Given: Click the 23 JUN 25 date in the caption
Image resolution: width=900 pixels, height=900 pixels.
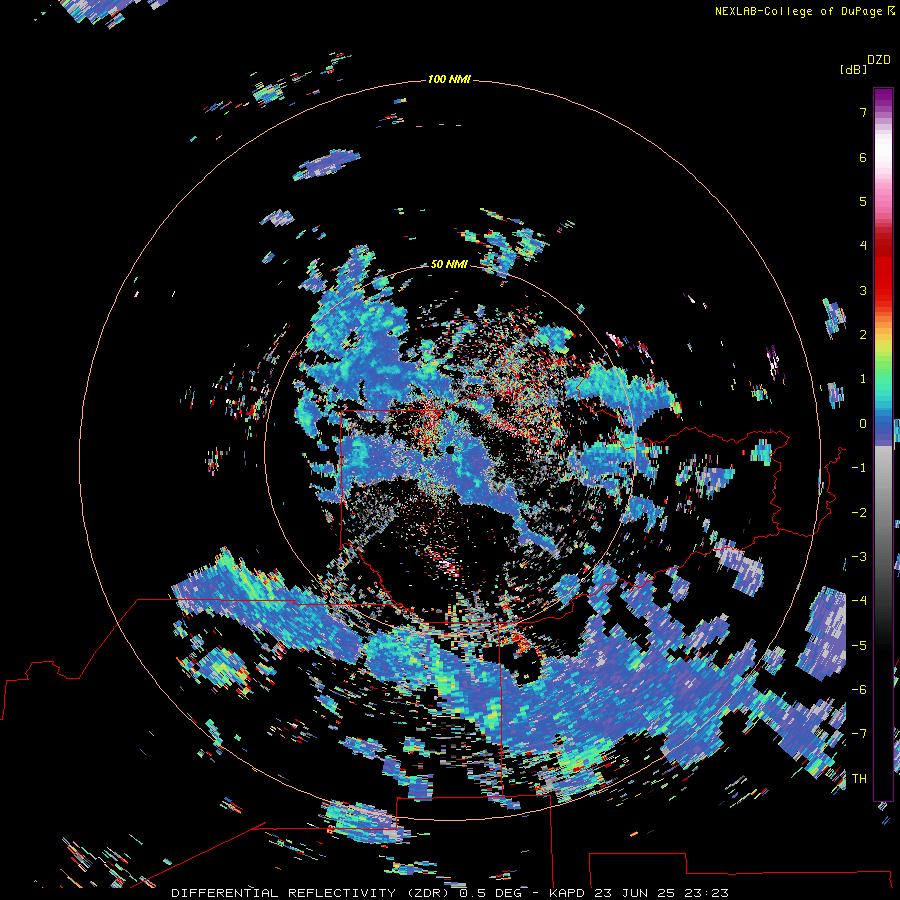Looking at the screenshot, I should tap(636, 893).
